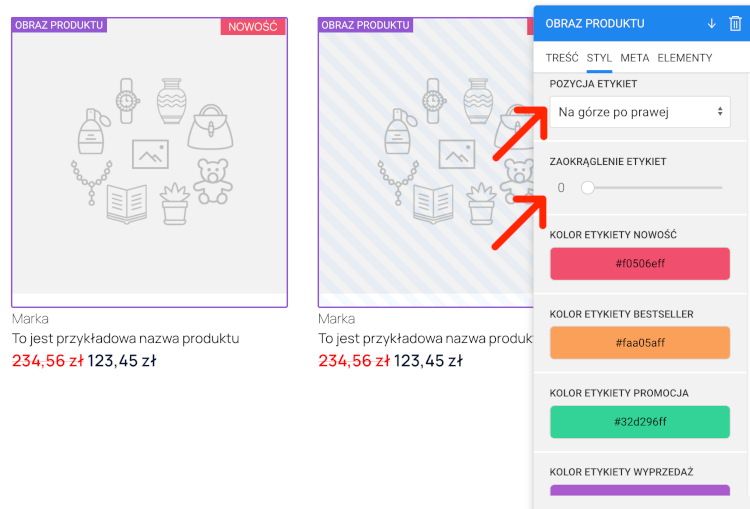Click the OBRAZ PRODUKTU tag on second product
This screenshot has height=509, width=750.
[x=365, y=25]
